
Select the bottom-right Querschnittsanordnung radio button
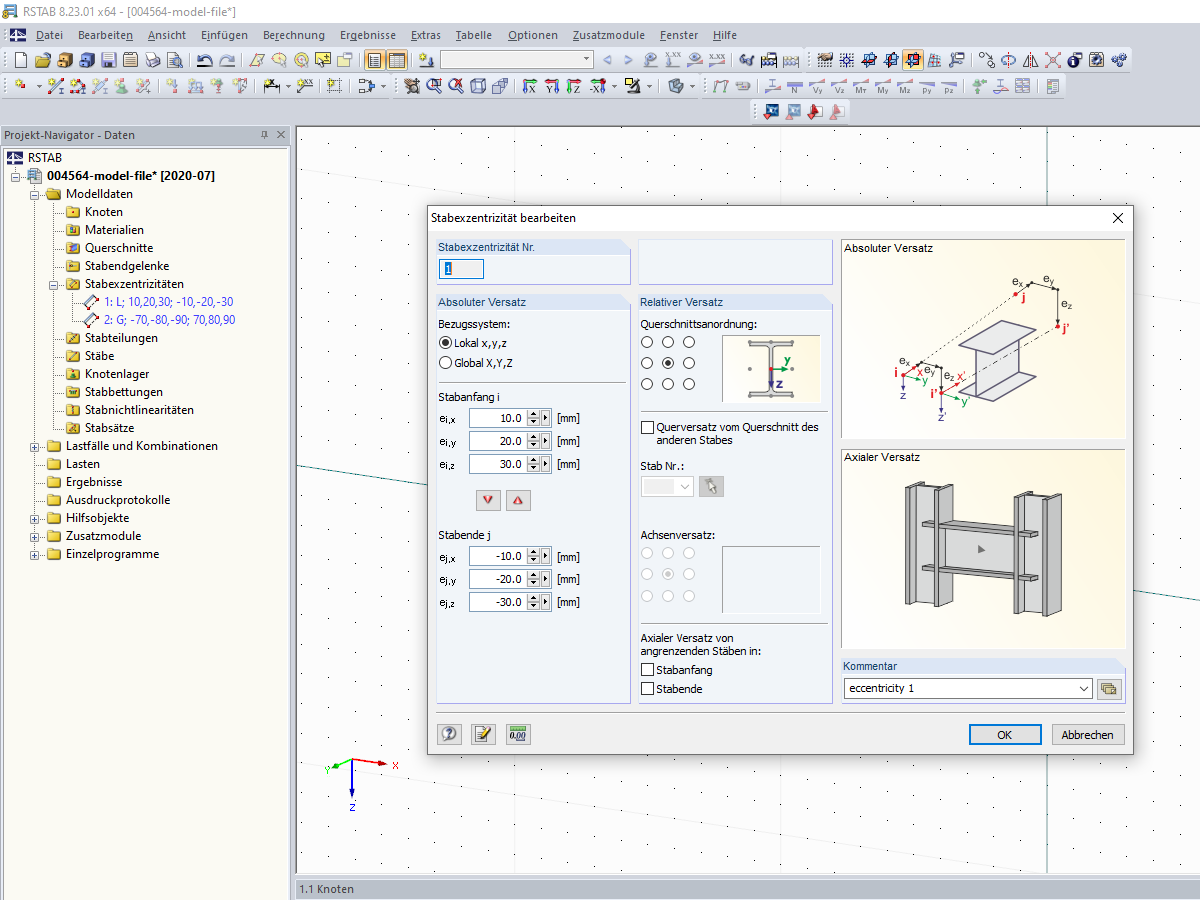pyautogui.click(x=689, y=384)
